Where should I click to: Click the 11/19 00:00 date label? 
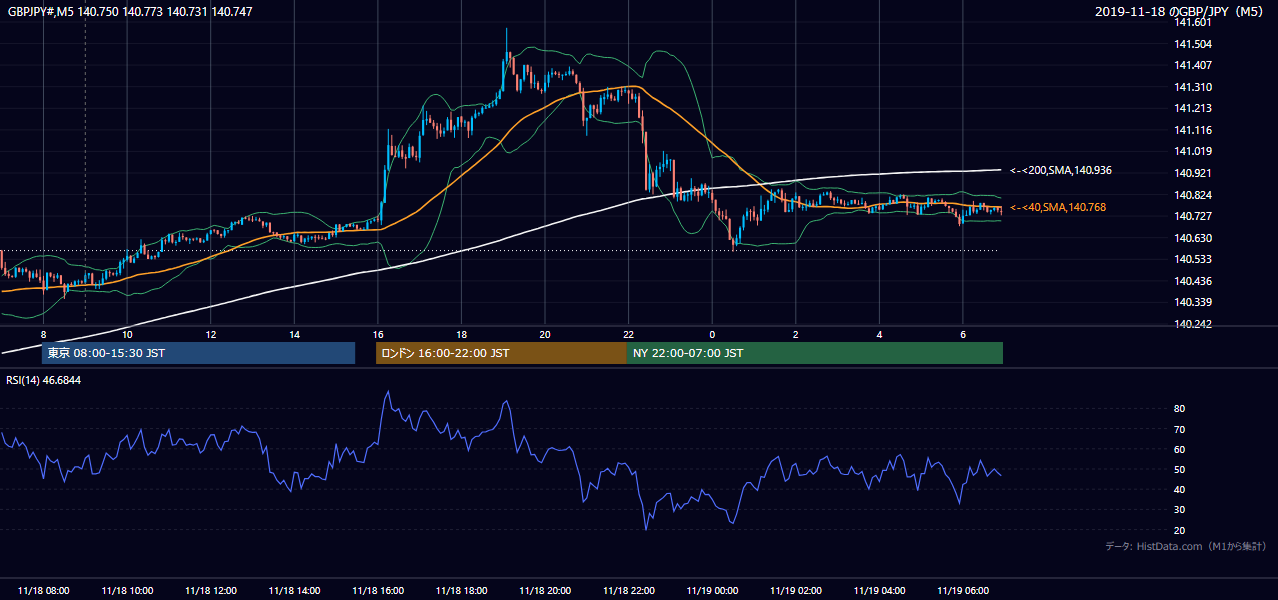pos(712,590)
